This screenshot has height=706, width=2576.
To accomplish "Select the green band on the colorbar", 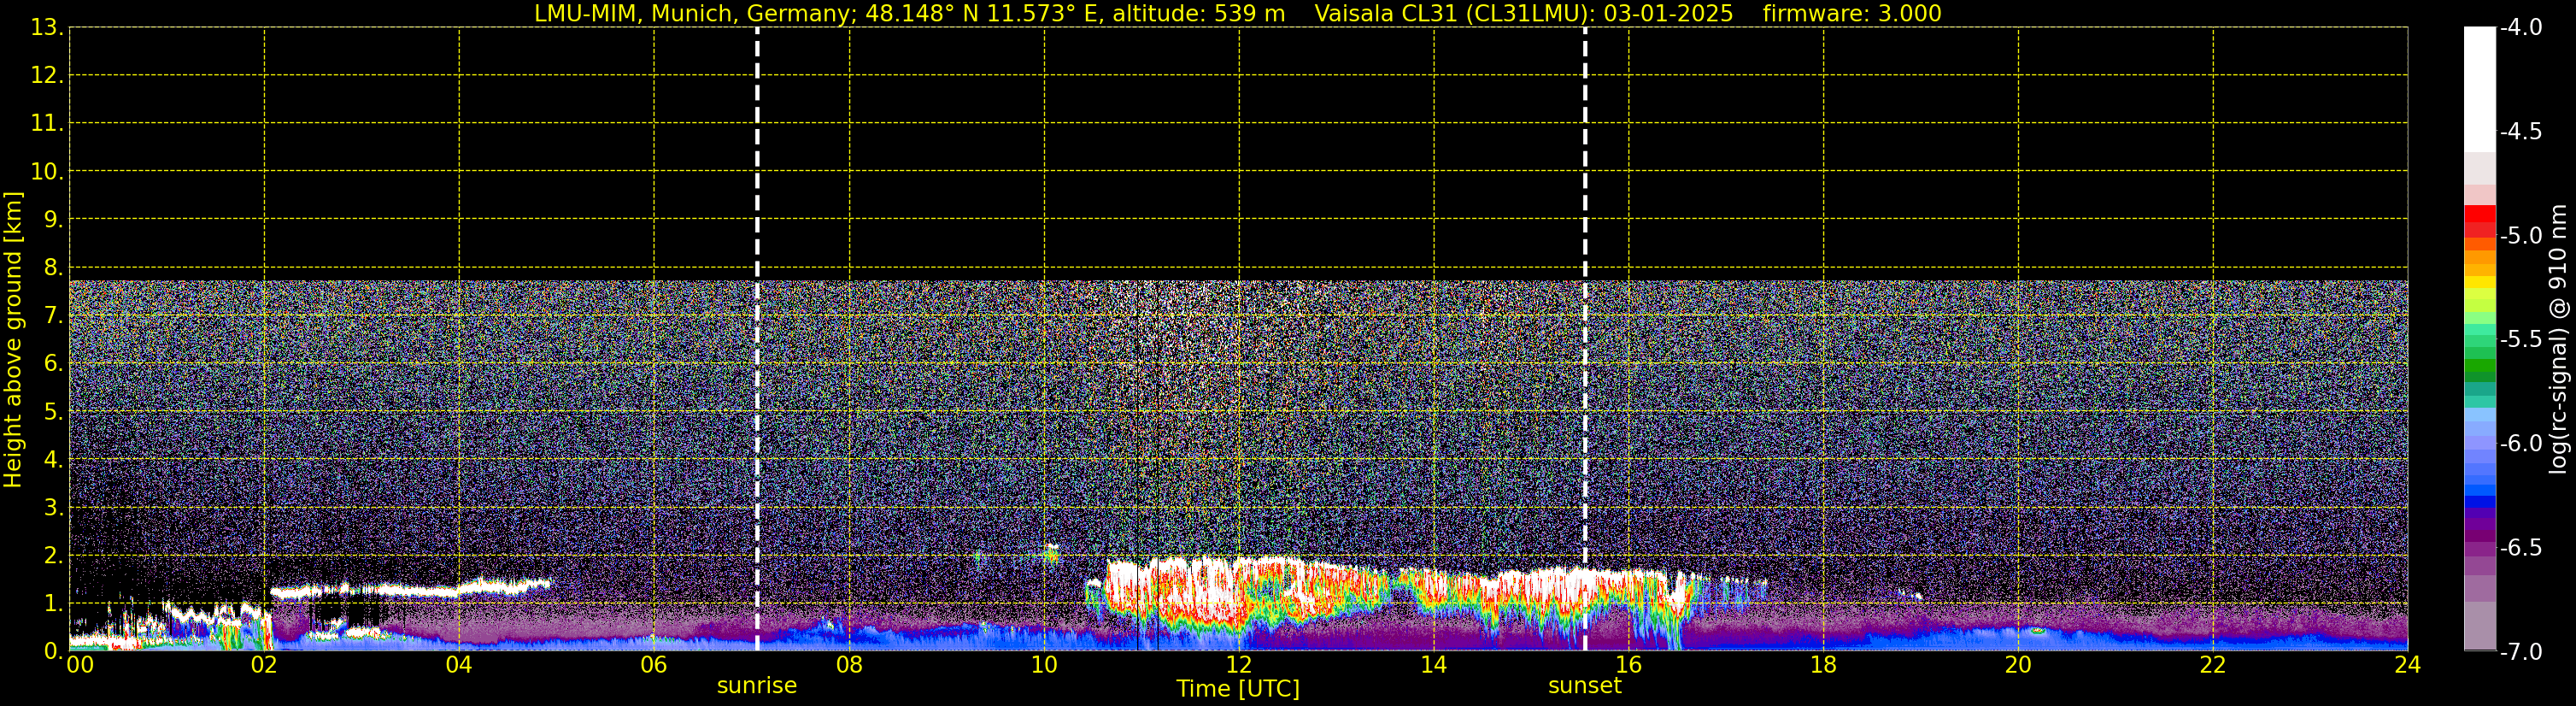I will tap(2479, 365).
